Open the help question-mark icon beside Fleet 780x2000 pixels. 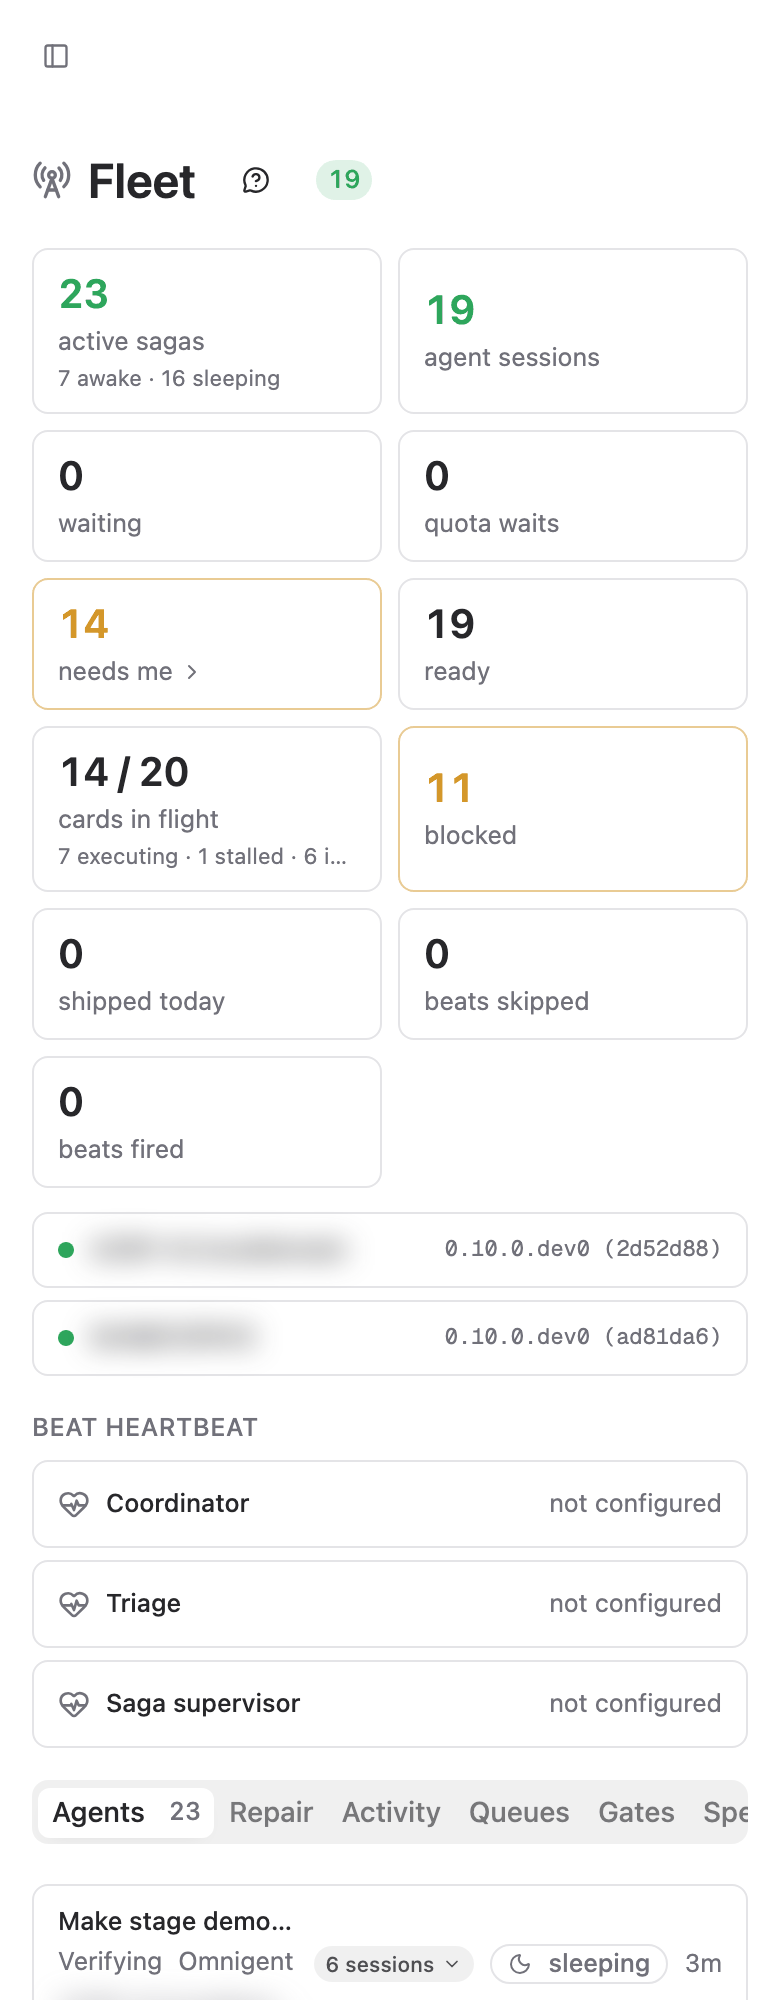coord(256,180)
